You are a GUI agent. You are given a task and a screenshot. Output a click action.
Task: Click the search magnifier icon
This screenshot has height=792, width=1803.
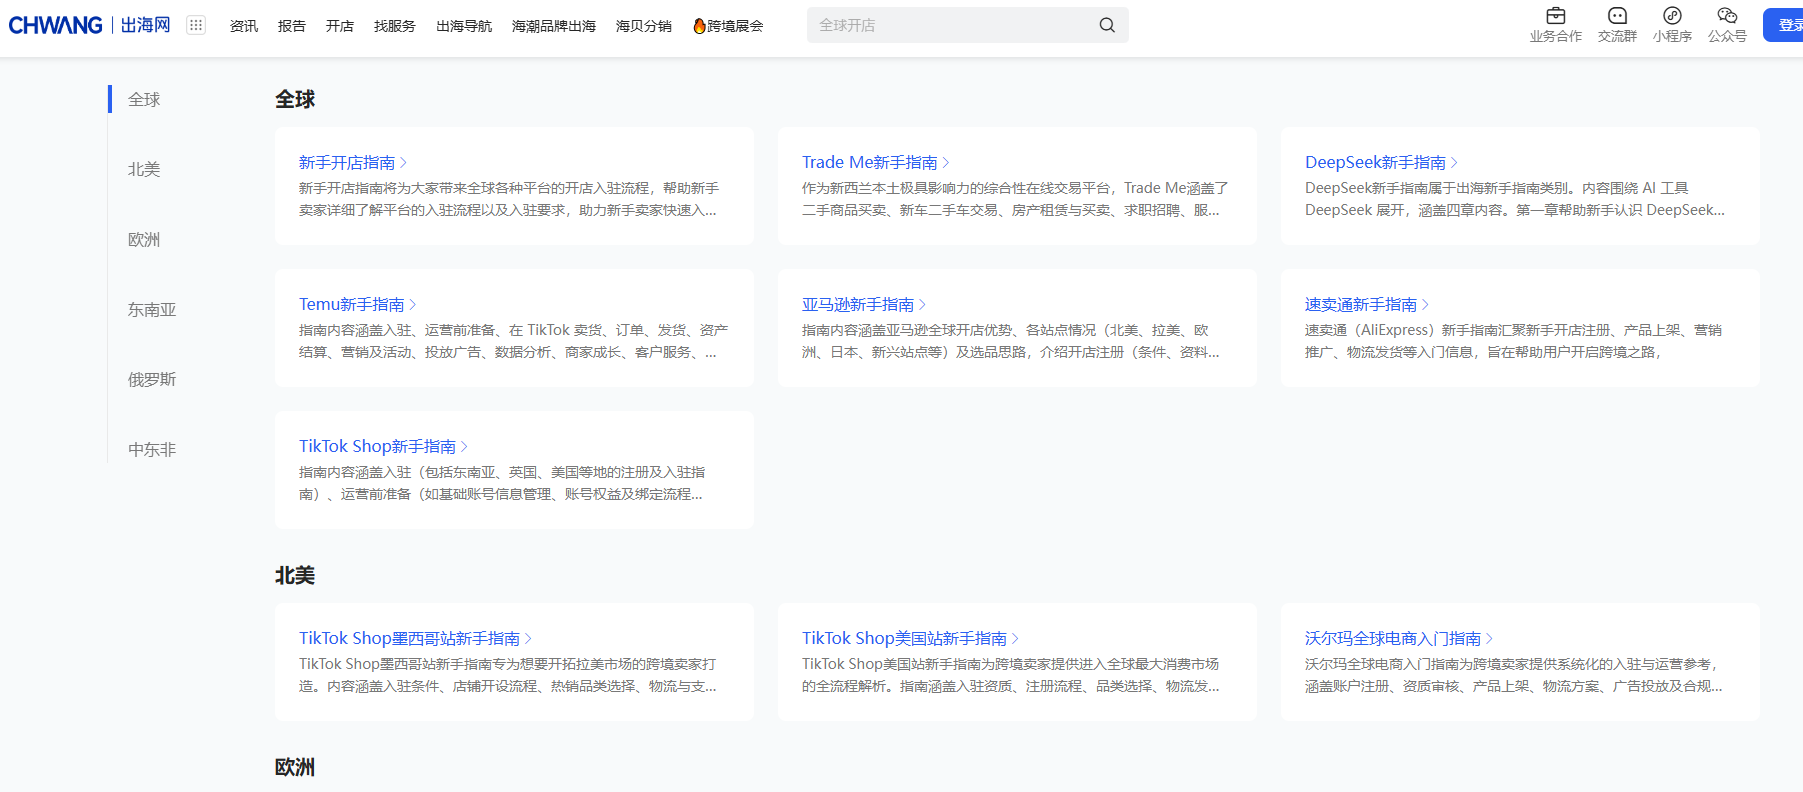tap(1106, 25)
